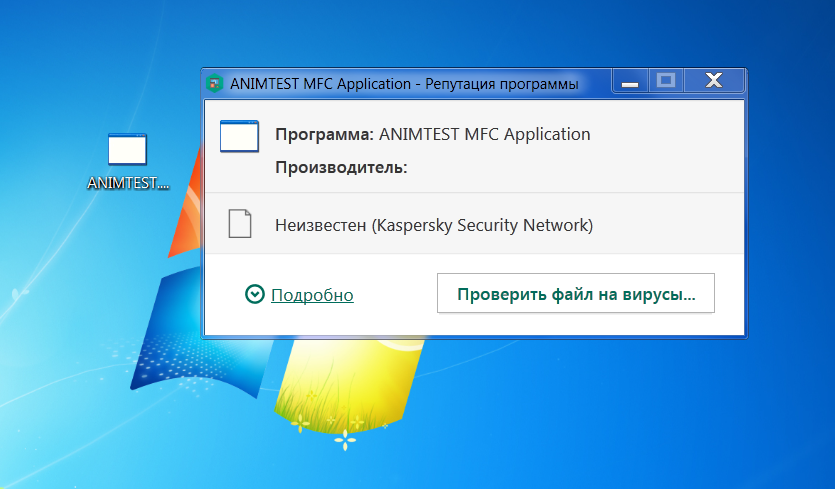Close the Репутация программы dialog

[714, 81]
